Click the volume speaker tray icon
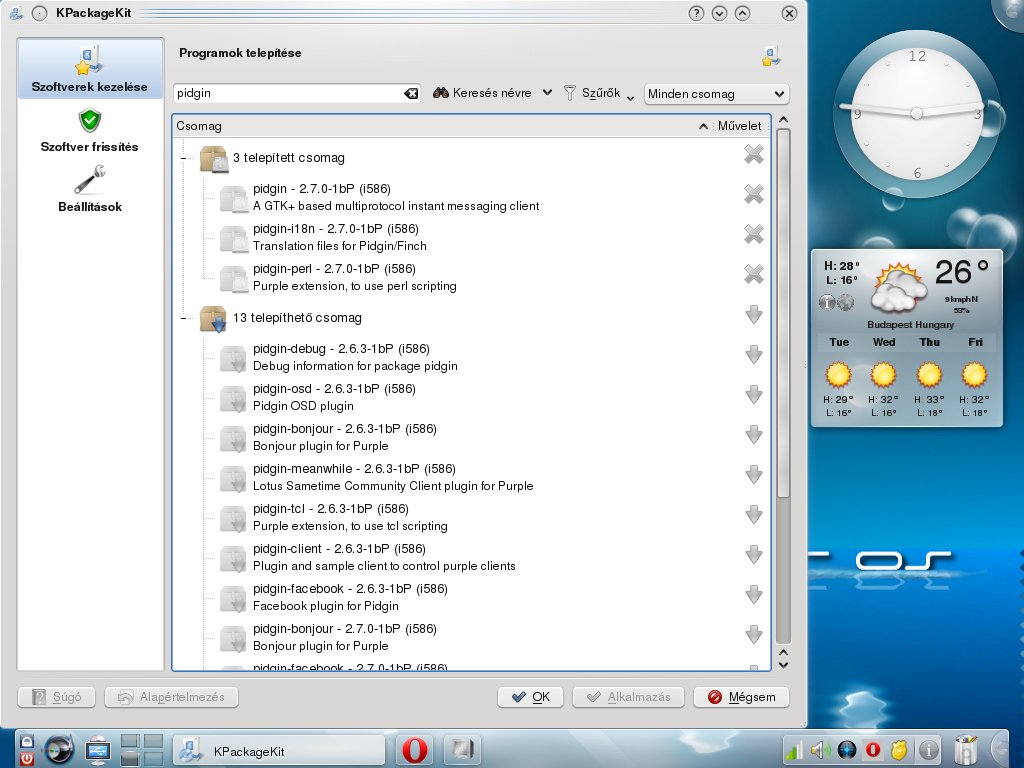The image size is (1024, 768). (x=819, y=750)
